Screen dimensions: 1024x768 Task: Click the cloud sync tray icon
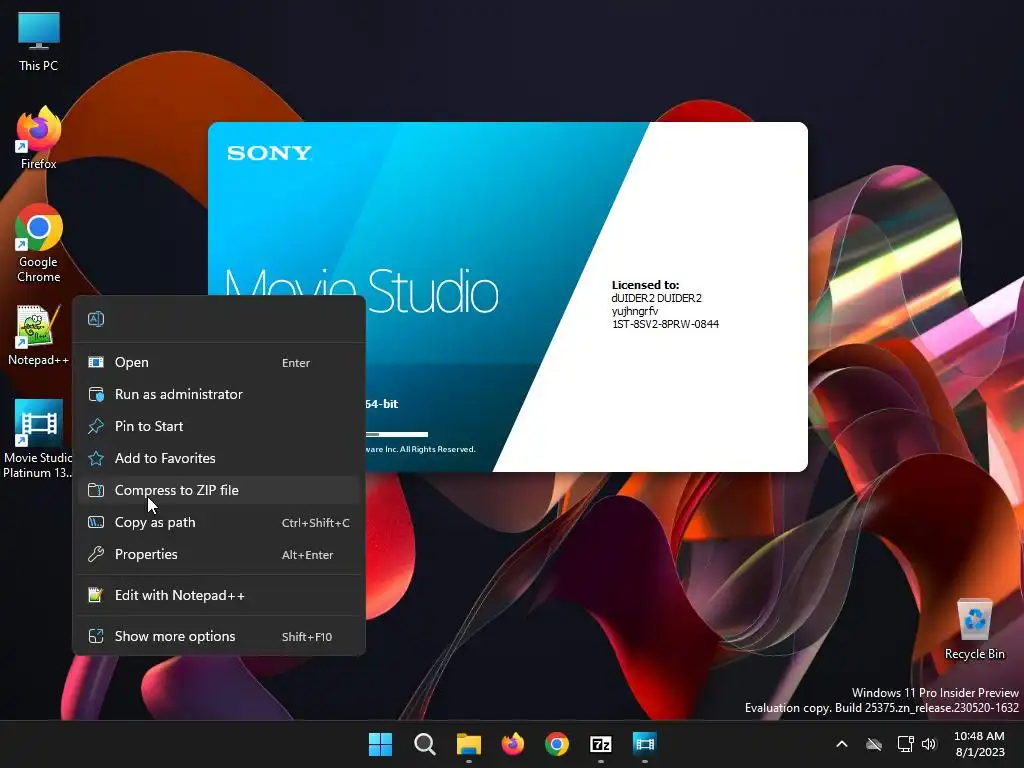(x=874, y=744)
